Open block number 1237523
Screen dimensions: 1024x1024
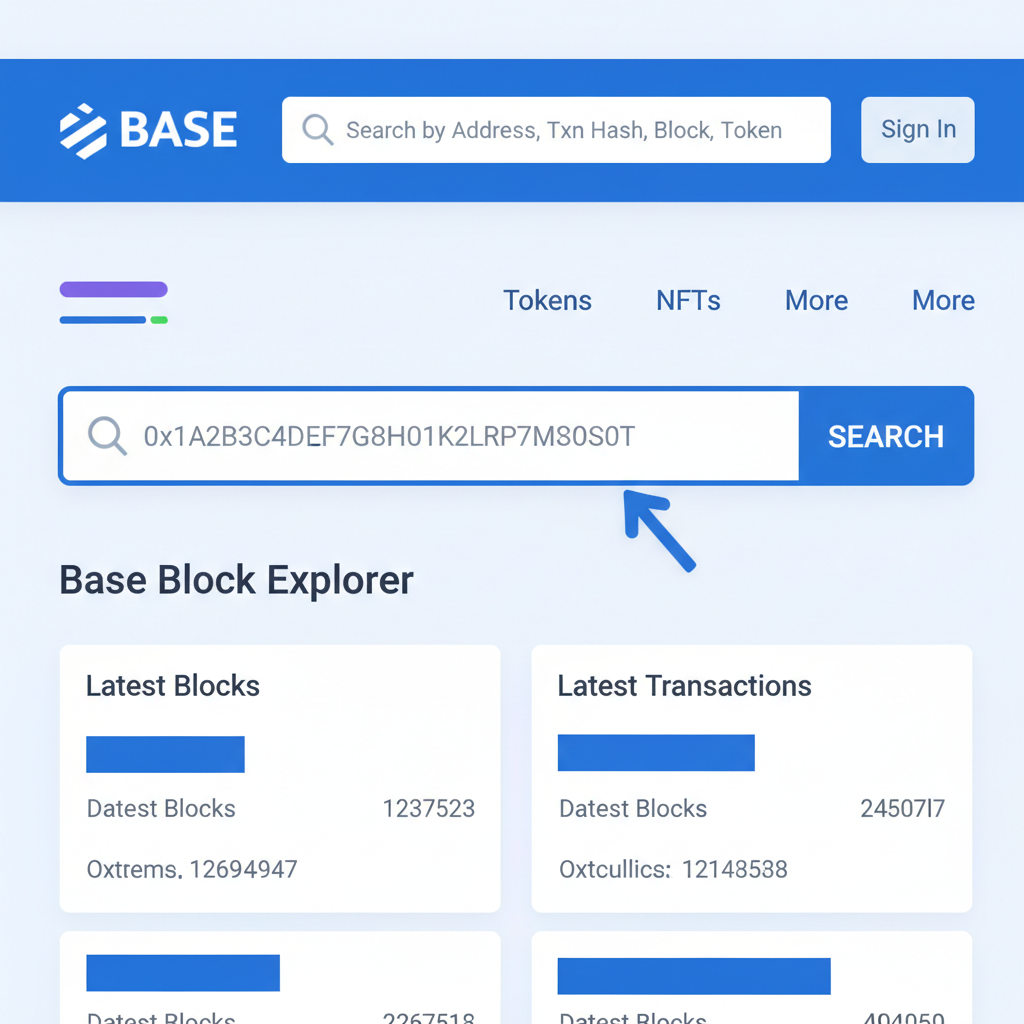coord(429,808)
